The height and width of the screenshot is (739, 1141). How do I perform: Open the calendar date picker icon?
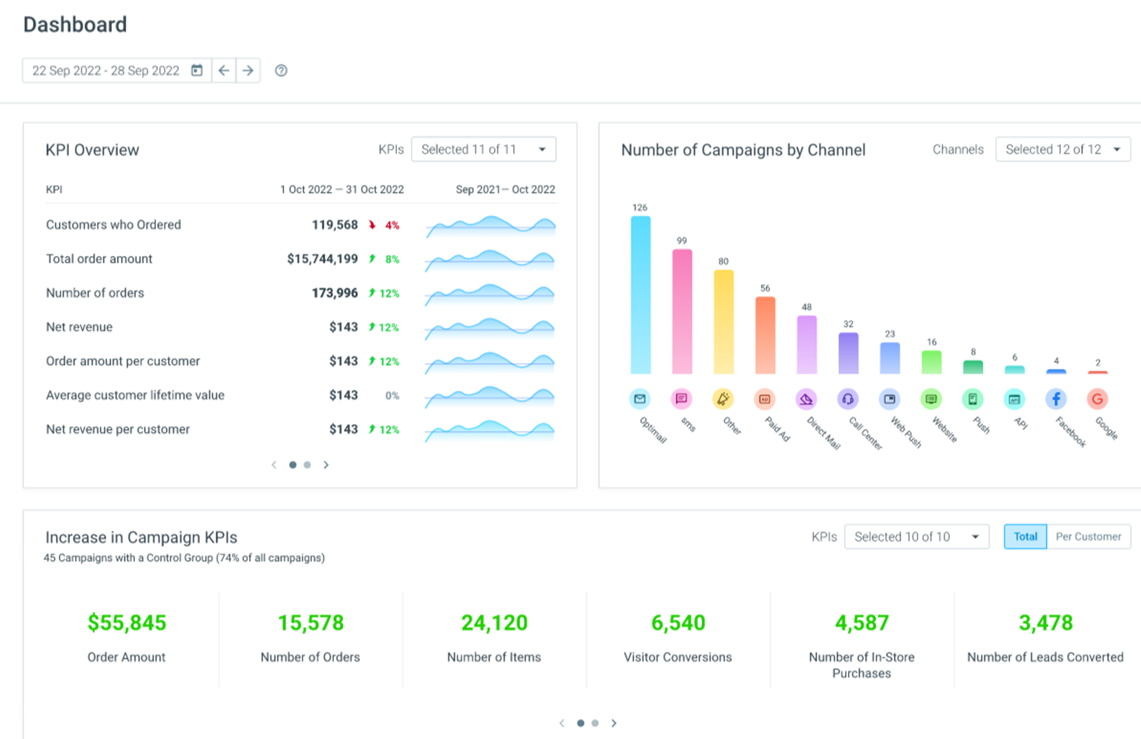(196, 71)
